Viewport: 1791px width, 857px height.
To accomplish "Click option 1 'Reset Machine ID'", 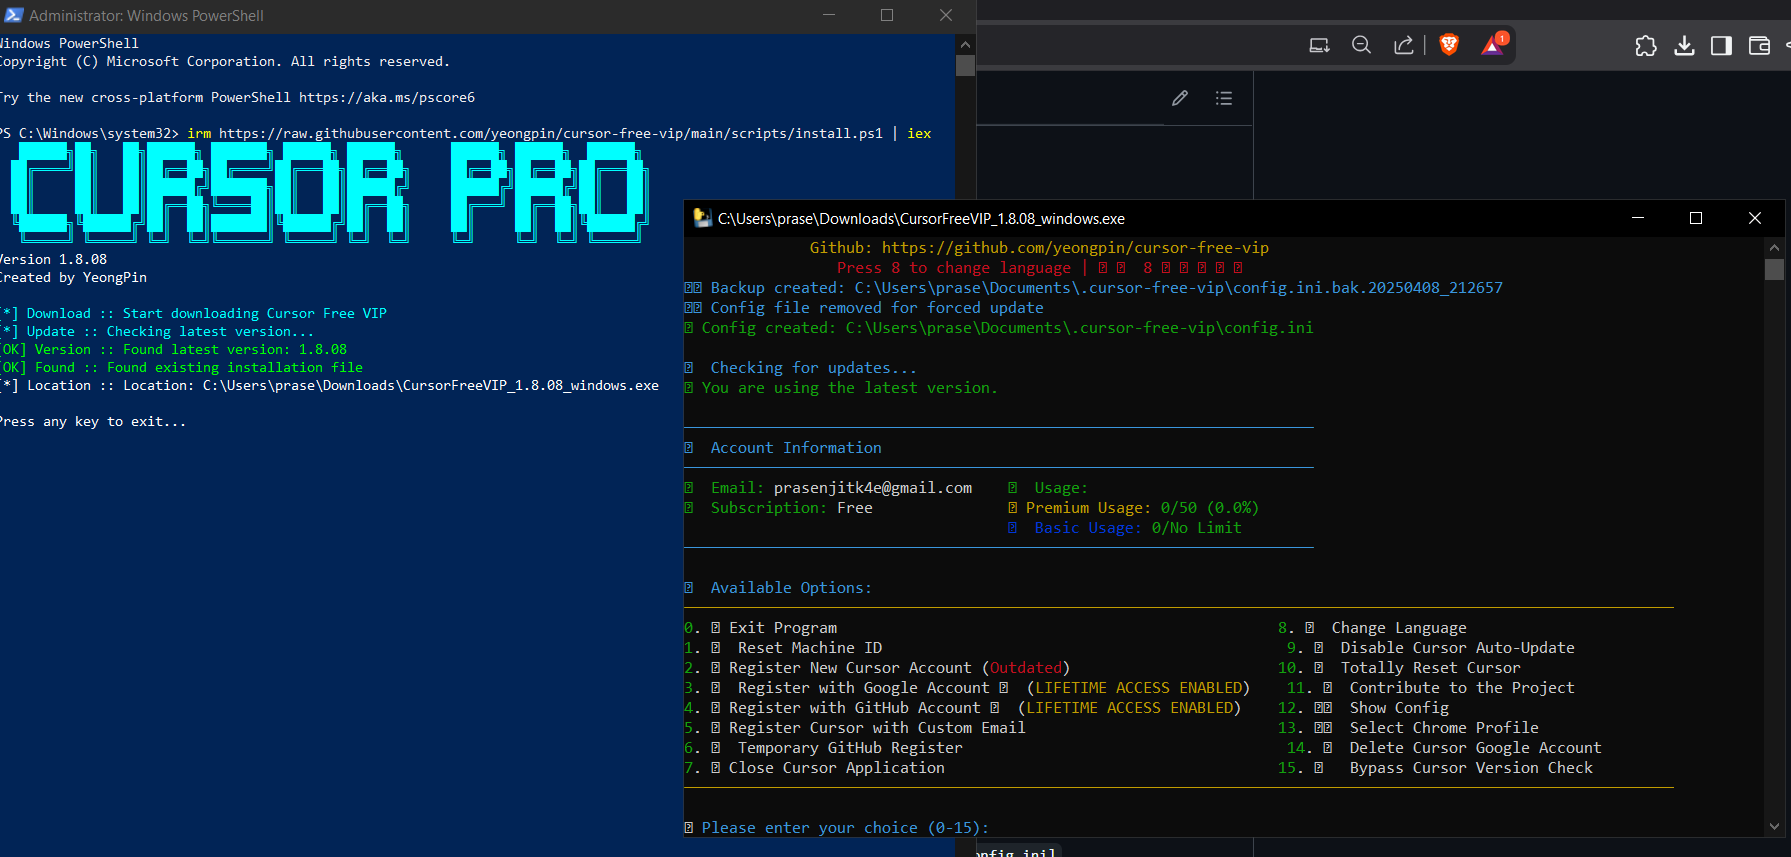I will [783, 648].
